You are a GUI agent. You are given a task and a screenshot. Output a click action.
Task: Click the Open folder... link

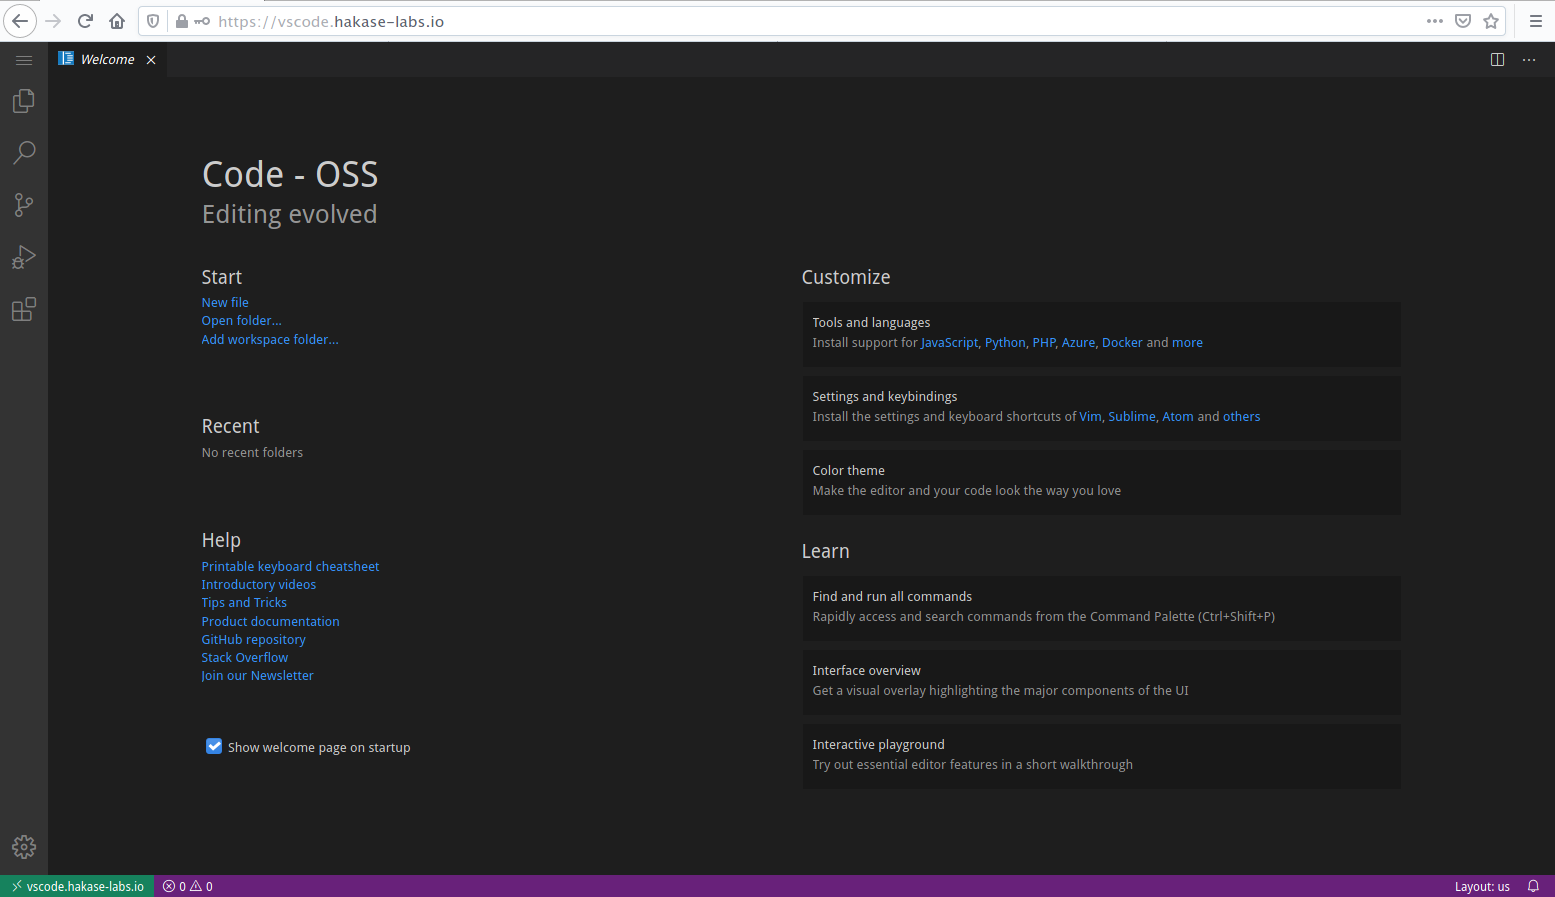pyautogui.click(x=241, y=321)
